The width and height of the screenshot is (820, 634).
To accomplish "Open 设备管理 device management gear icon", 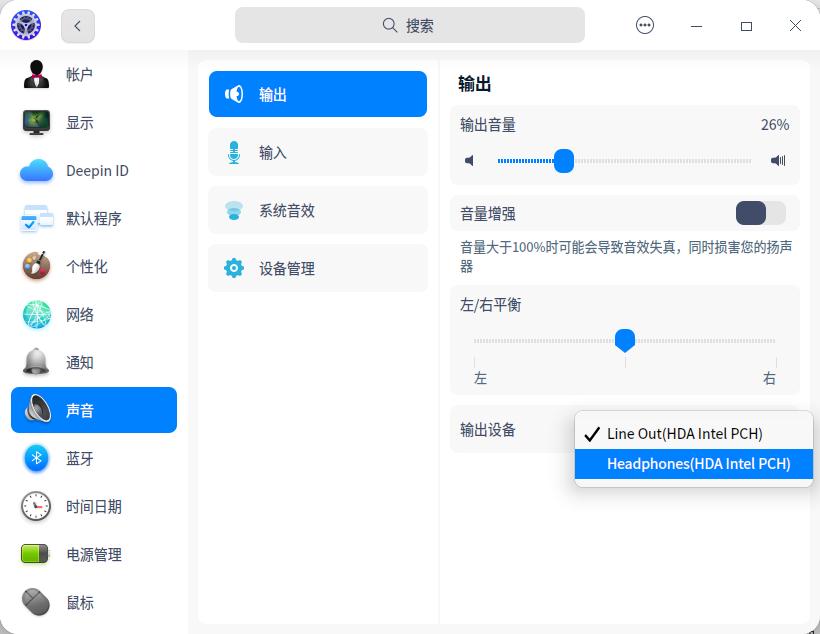I will coord(232,268).
